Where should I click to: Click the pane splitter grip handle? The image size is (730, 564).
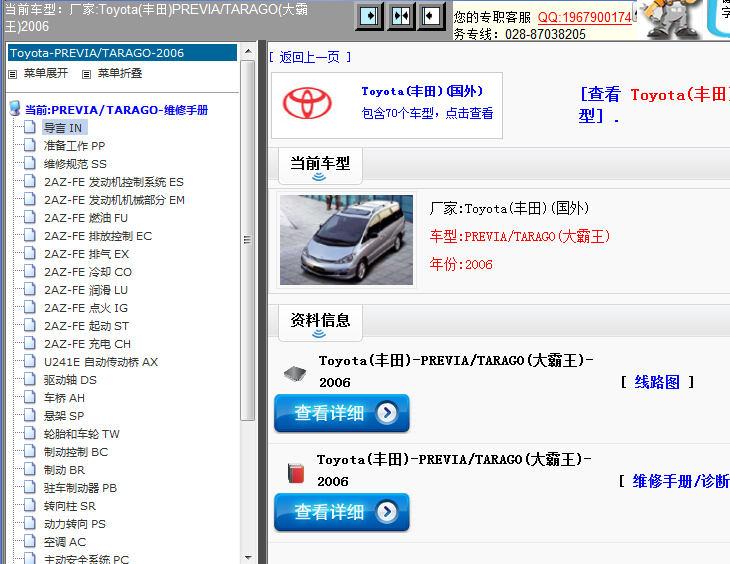(262, 302)
